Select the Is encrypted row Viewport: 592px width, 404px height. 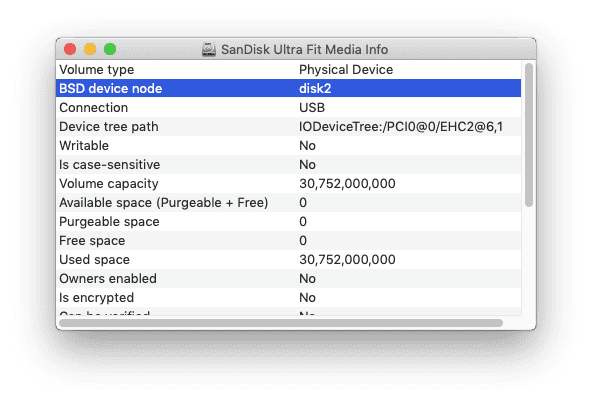(x=288, y=298)
